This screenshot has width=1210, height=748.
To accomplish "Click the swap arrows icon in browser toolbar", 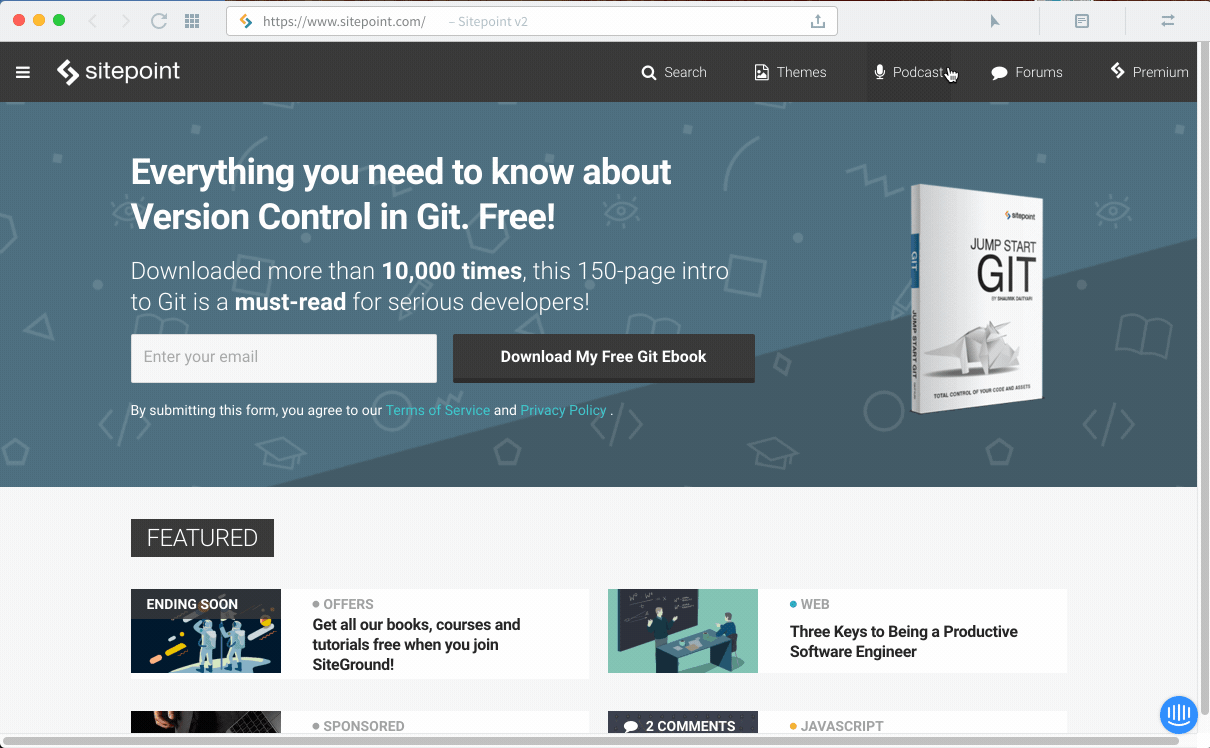I will tap(1167, 21).
